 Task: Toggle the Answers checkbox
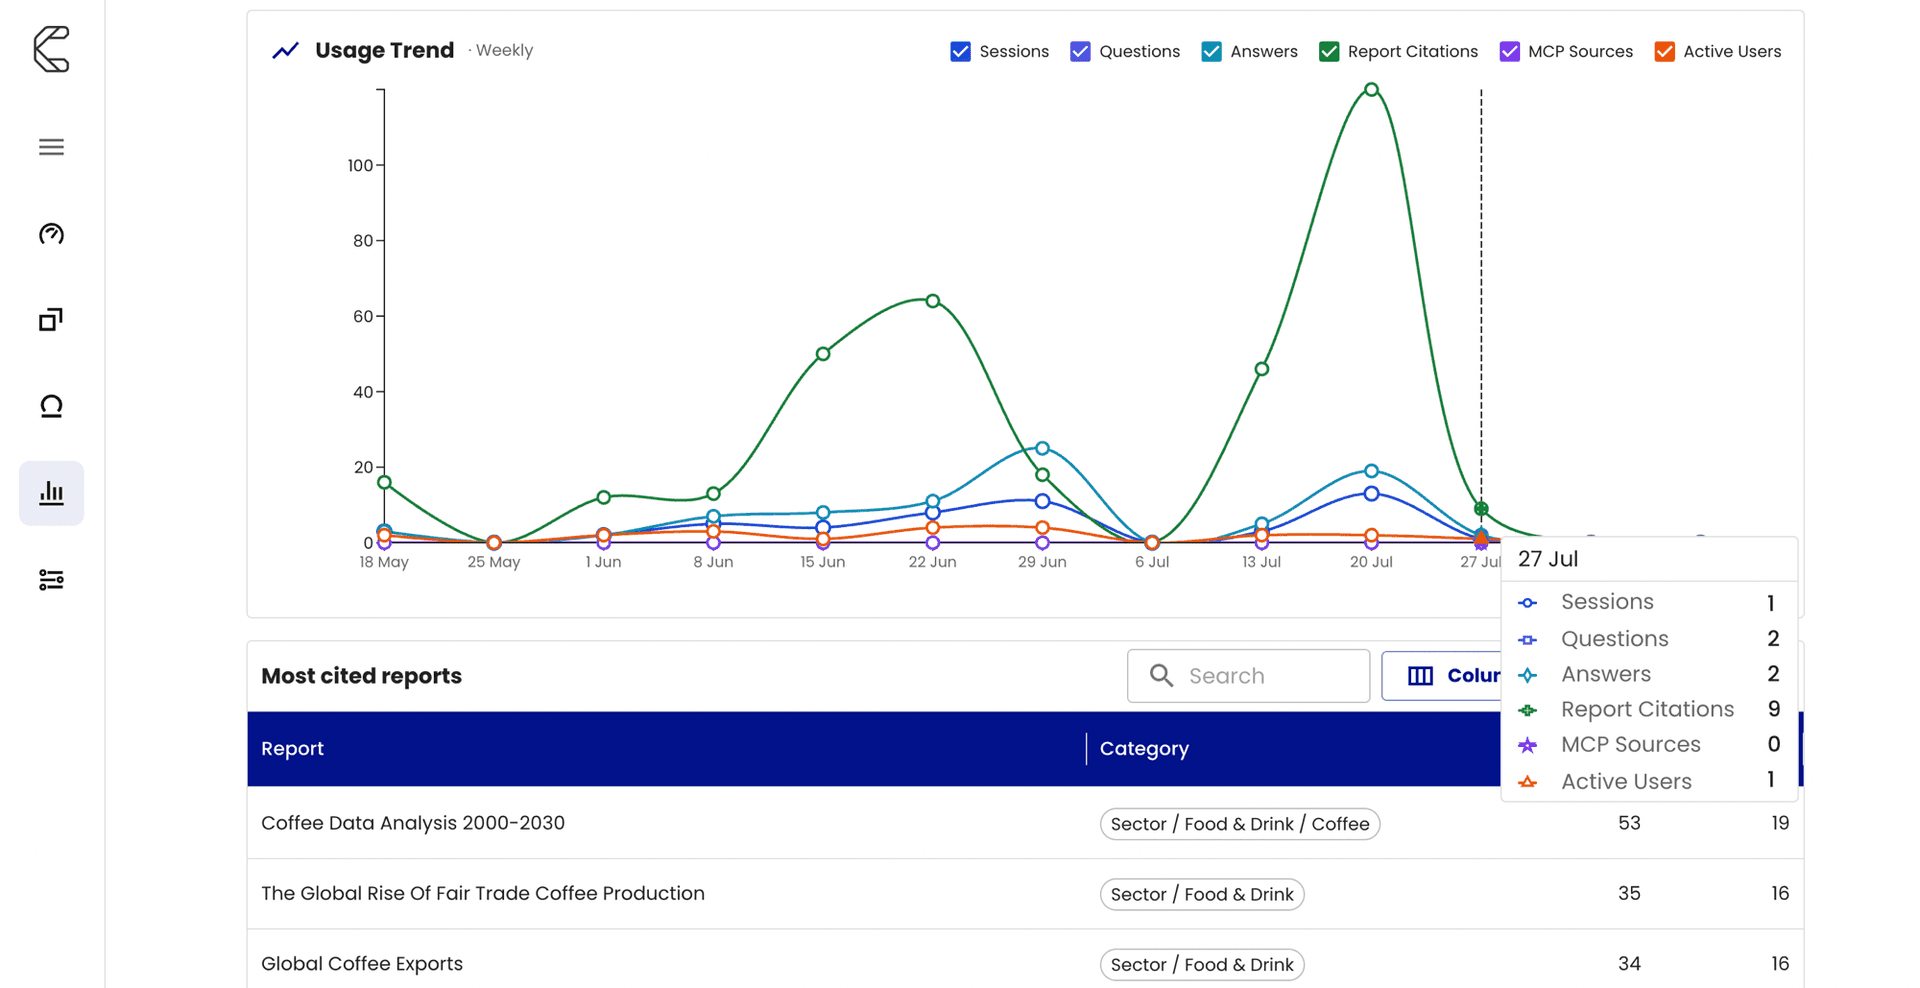coord(1211,51)
